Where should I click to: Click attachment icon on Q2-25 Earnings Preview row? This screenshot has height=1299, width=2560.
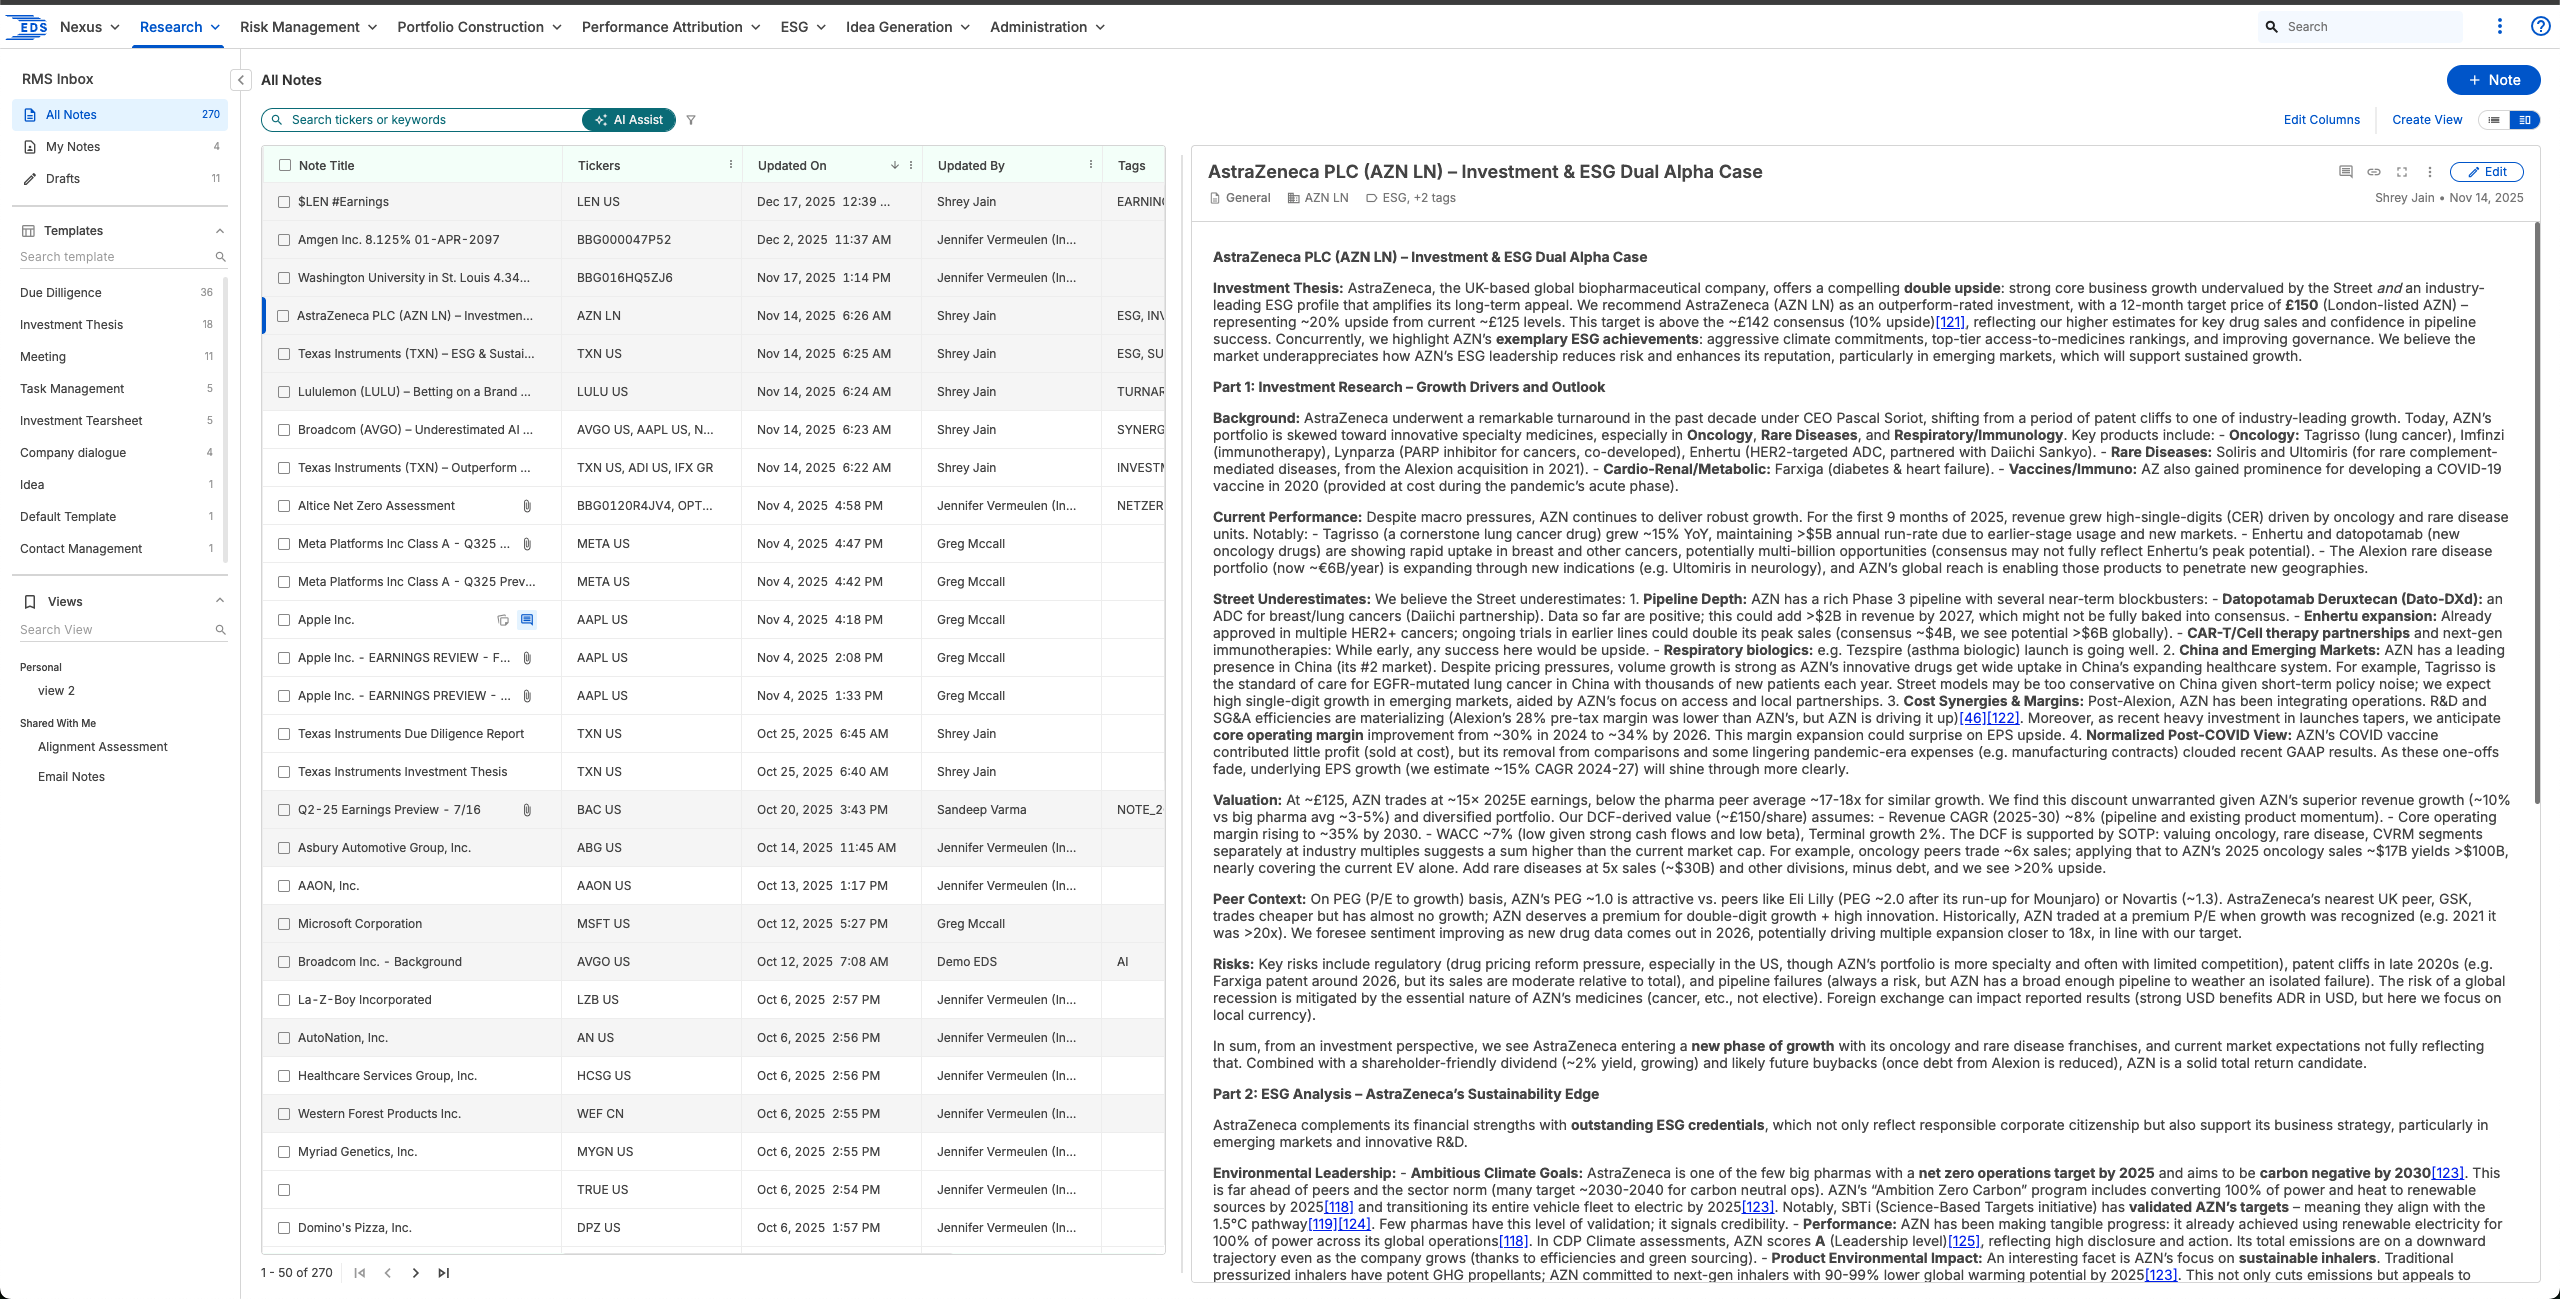click(527, 810)
